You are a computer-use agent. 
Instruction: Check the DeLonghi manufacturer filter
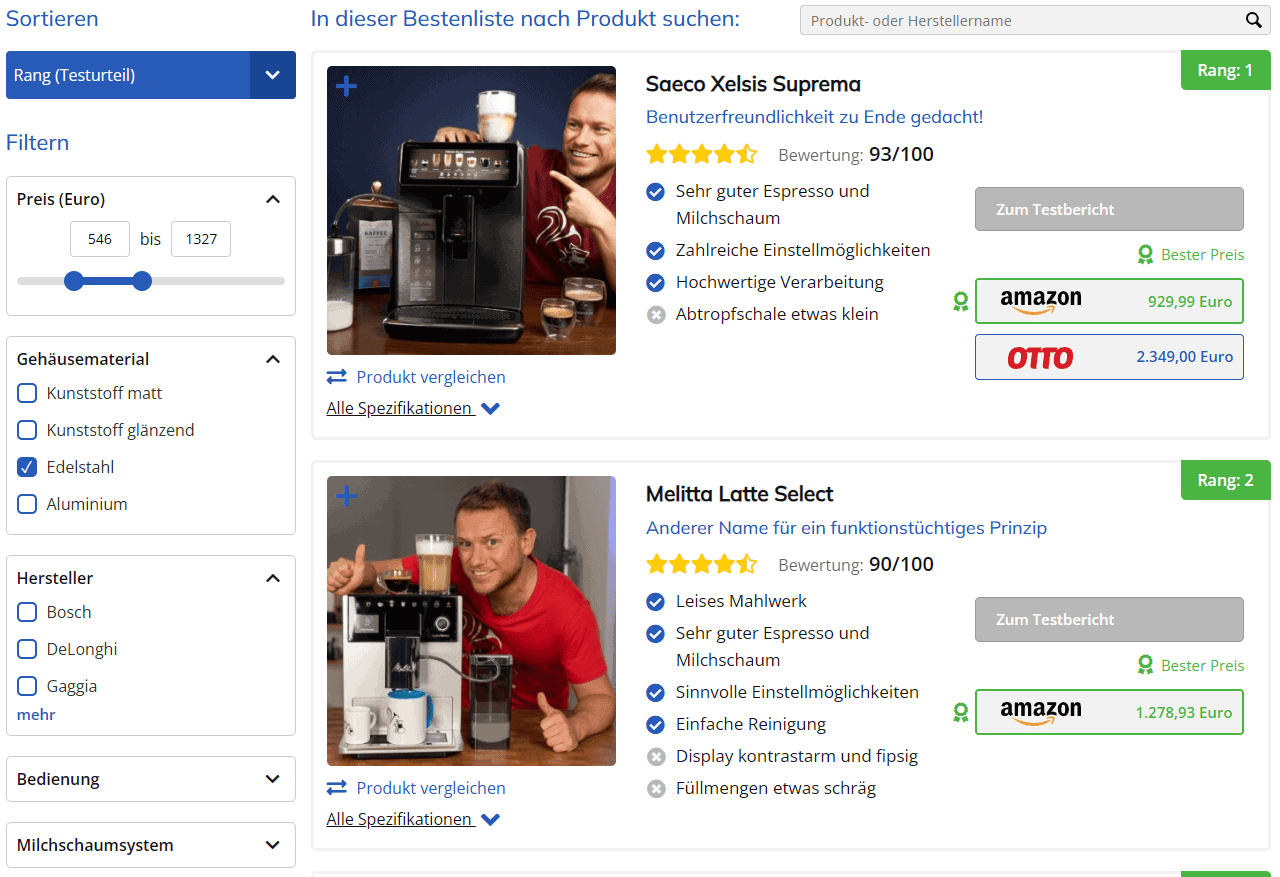click(x=26, y=649)
